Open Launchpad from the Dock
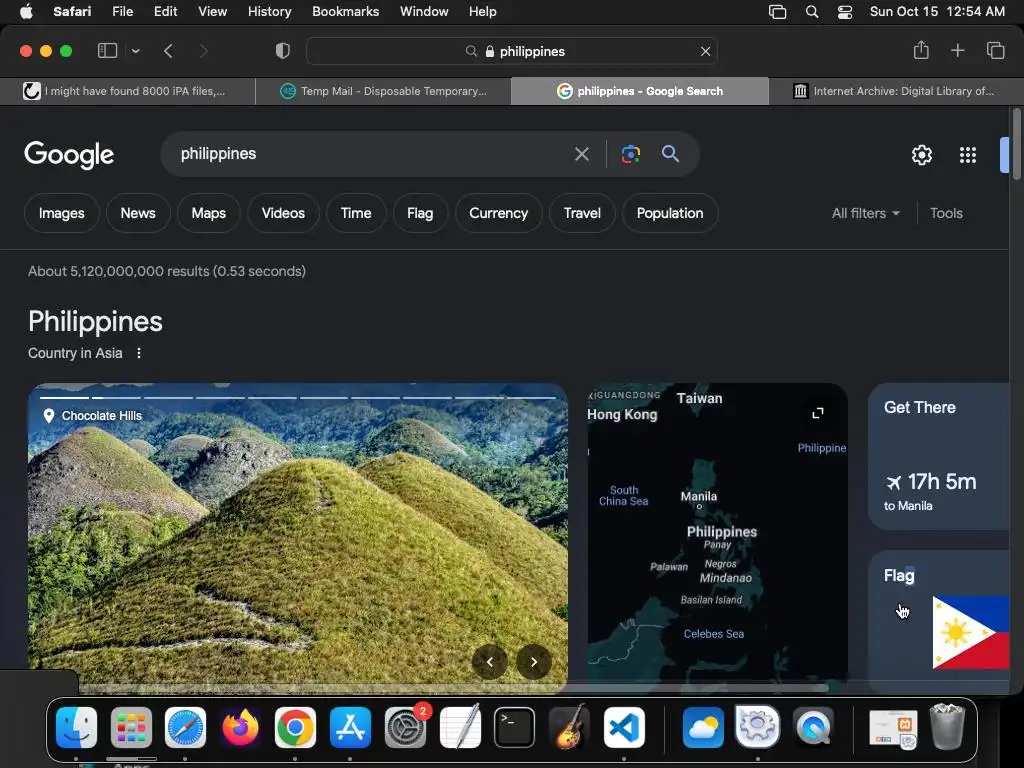The image size is (1024, 768). (x=131, y=727)
